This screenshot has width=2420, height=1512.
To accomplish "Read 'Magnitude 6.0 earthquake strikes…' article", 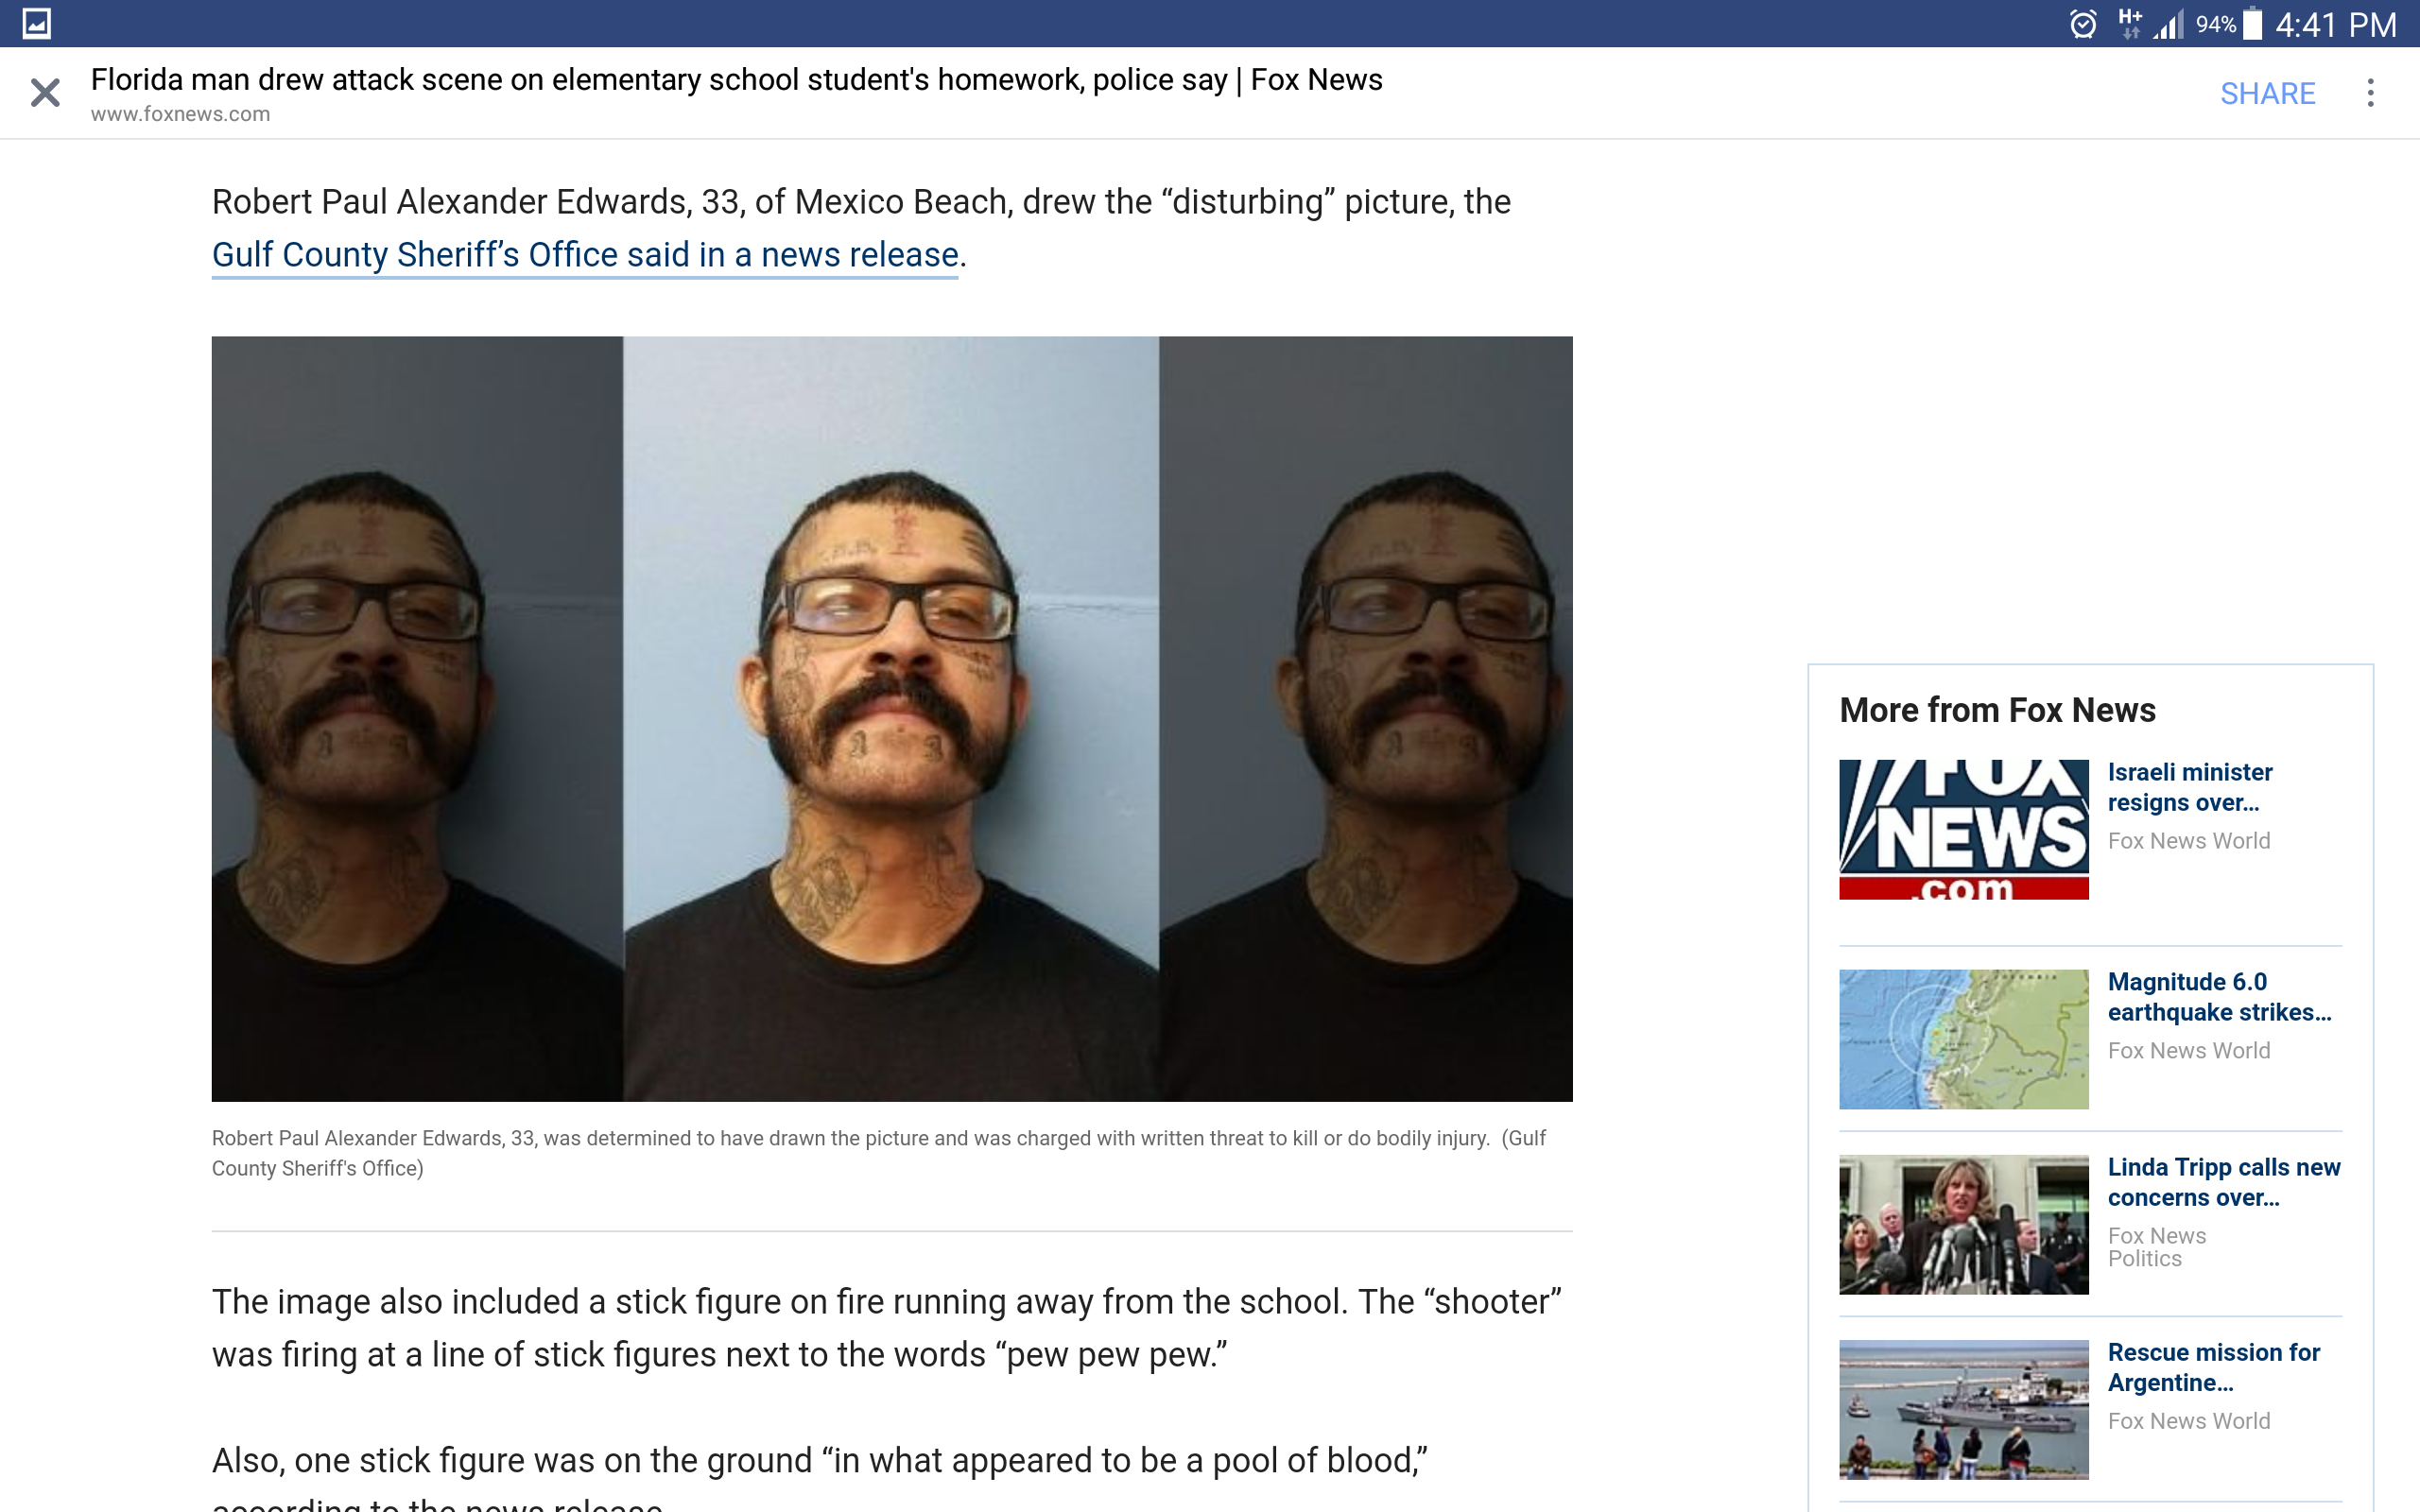I will (2219, 997).
